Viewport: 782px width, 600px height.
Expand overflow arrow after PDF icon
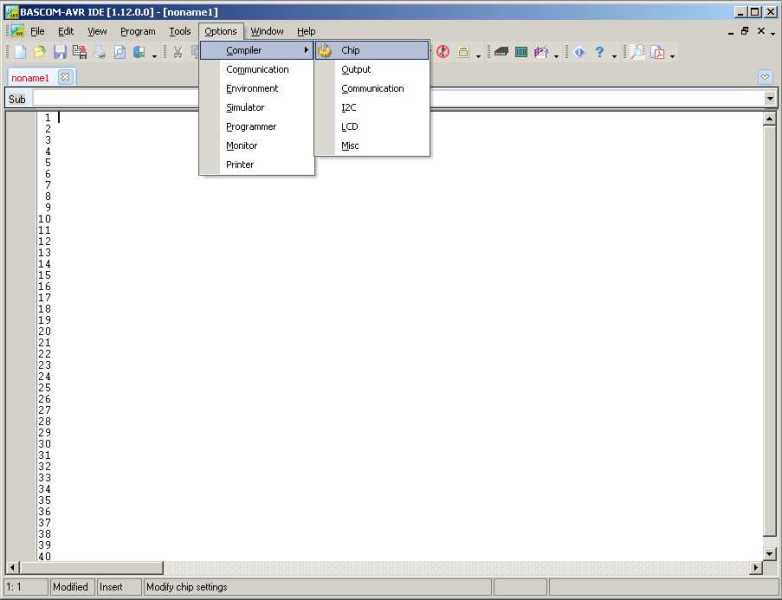tap(672, 55)
